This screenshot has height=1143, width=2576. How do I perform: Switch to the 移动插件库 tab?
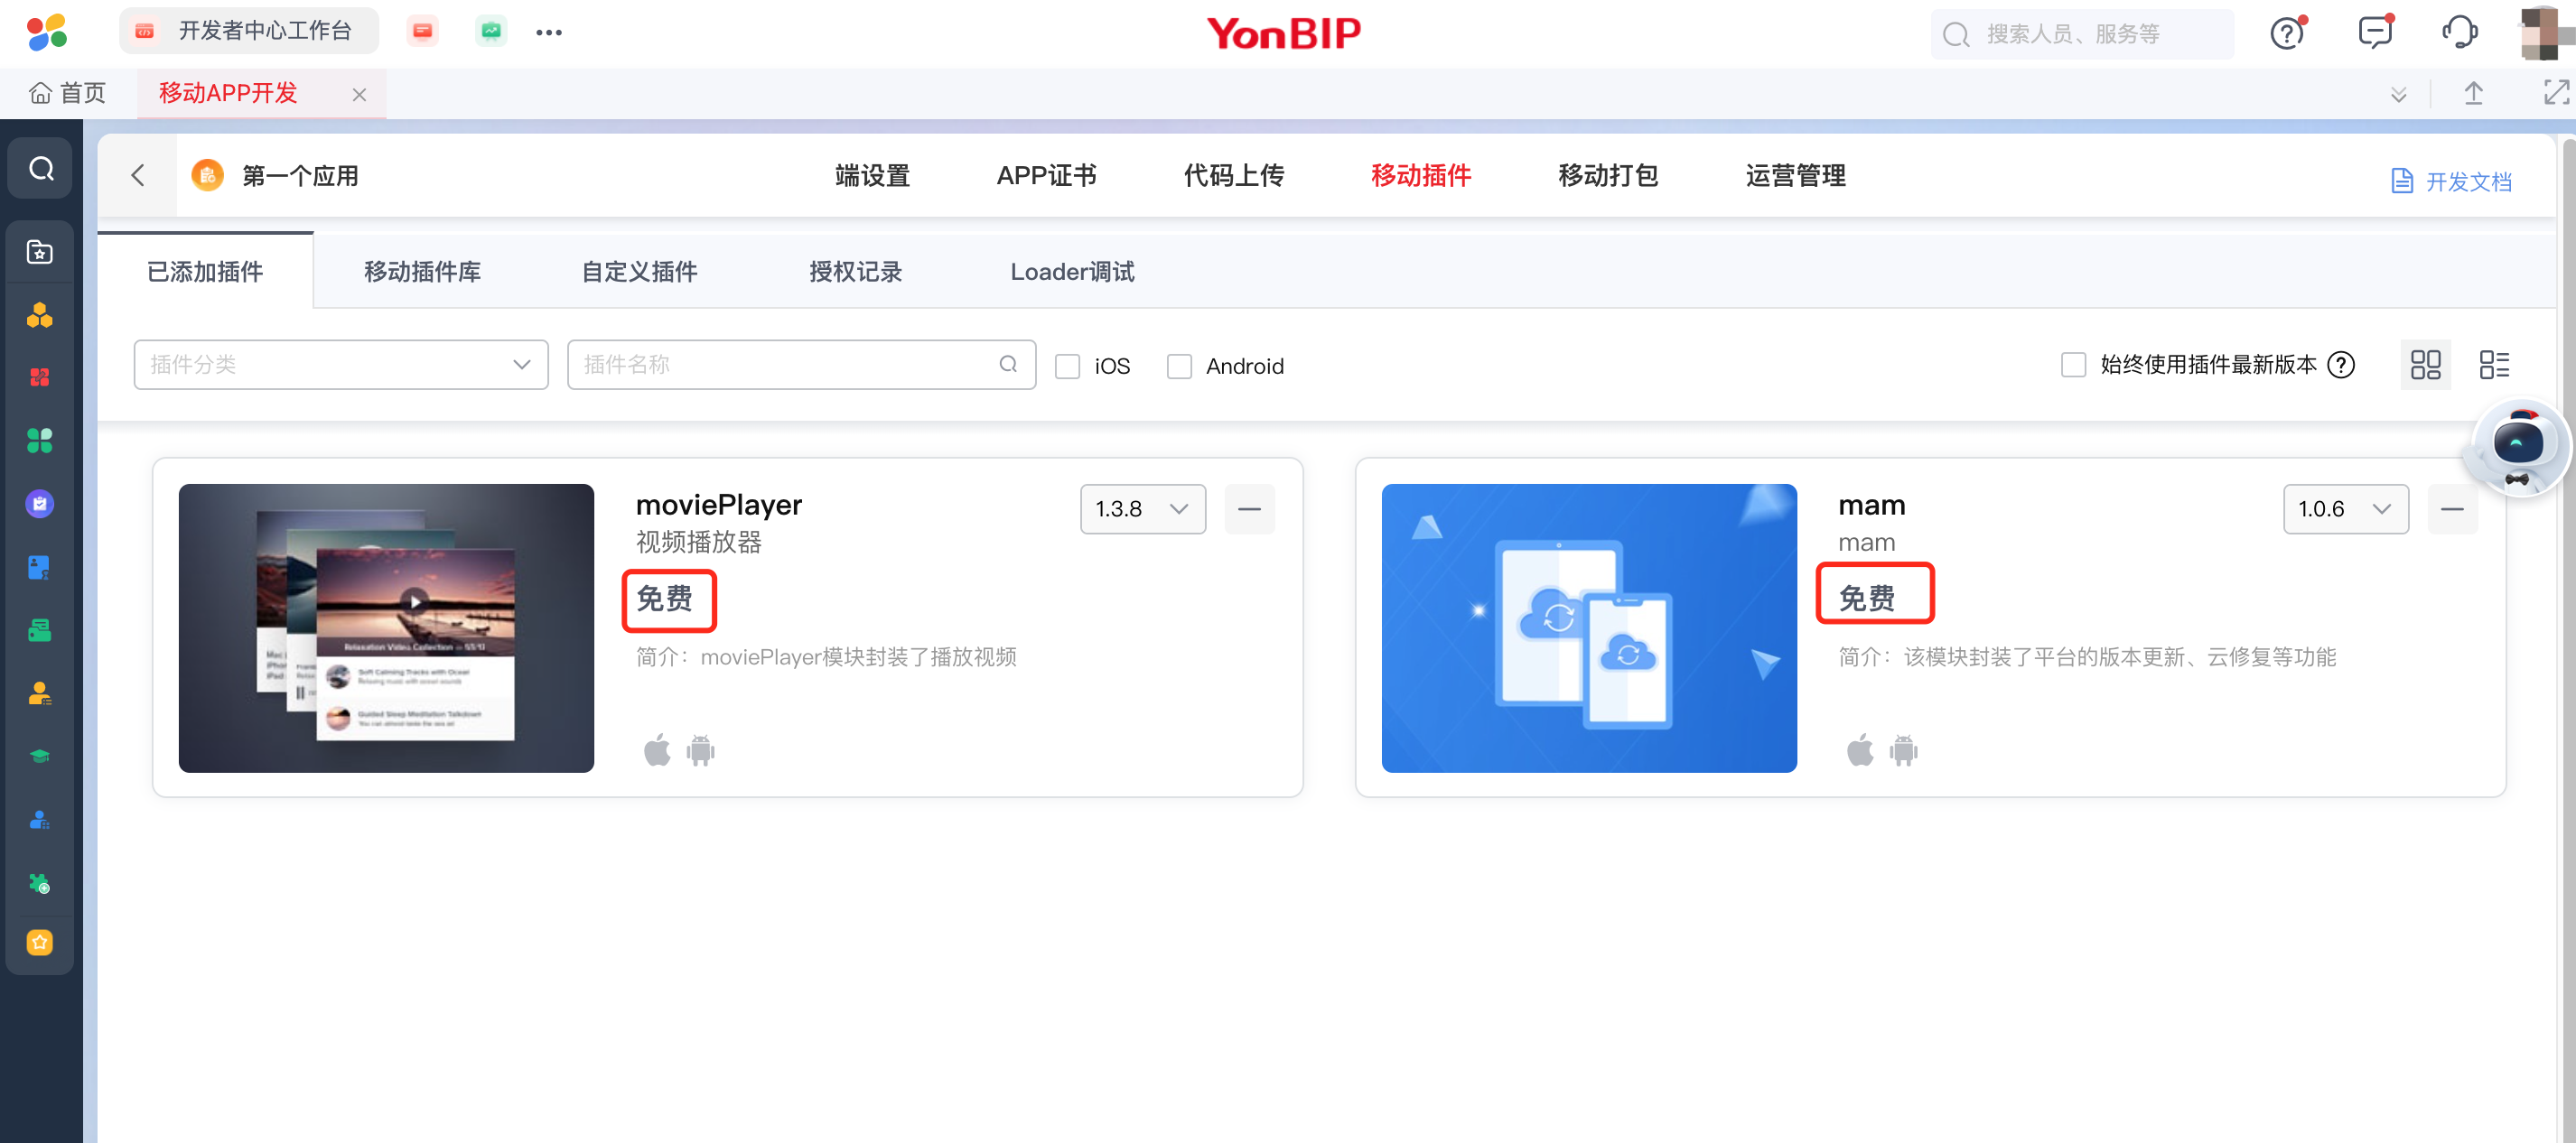(x=422, y=272)
